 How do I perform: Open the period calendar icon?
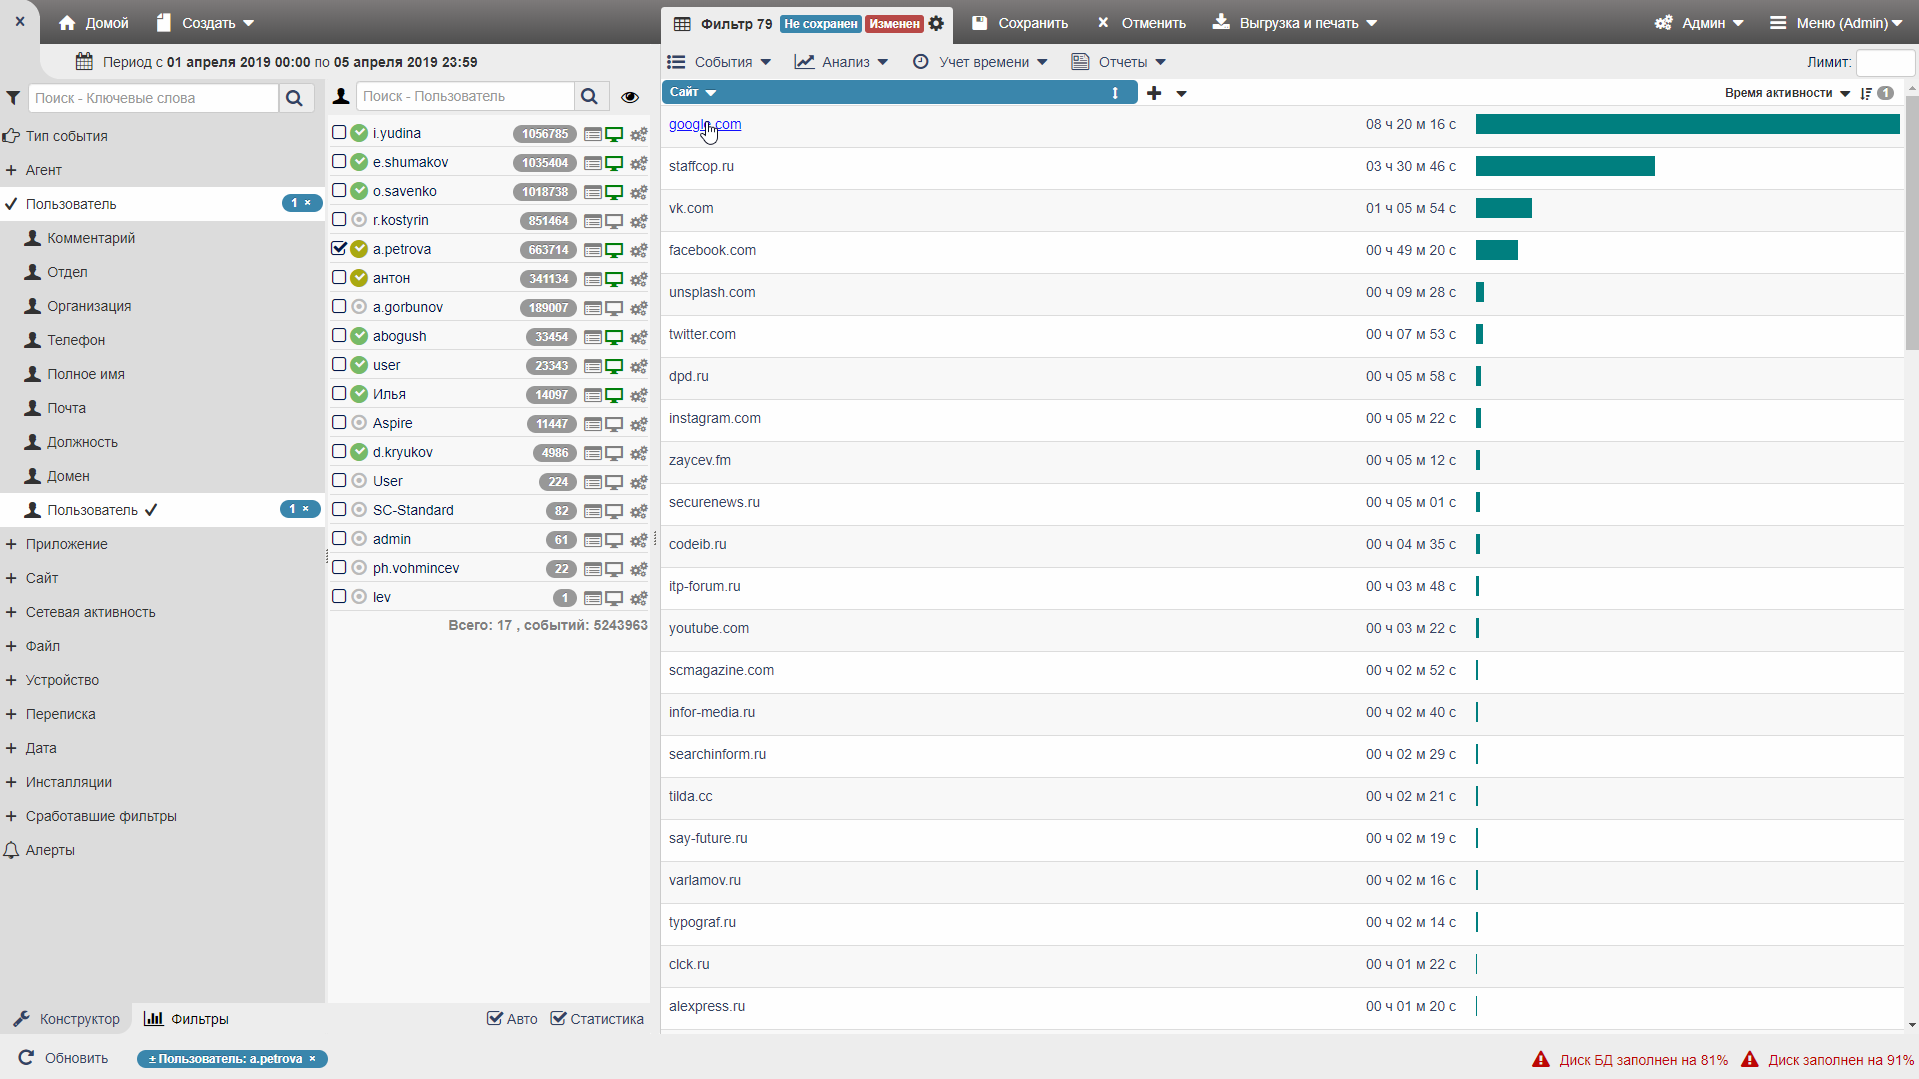tap(85, 62)
